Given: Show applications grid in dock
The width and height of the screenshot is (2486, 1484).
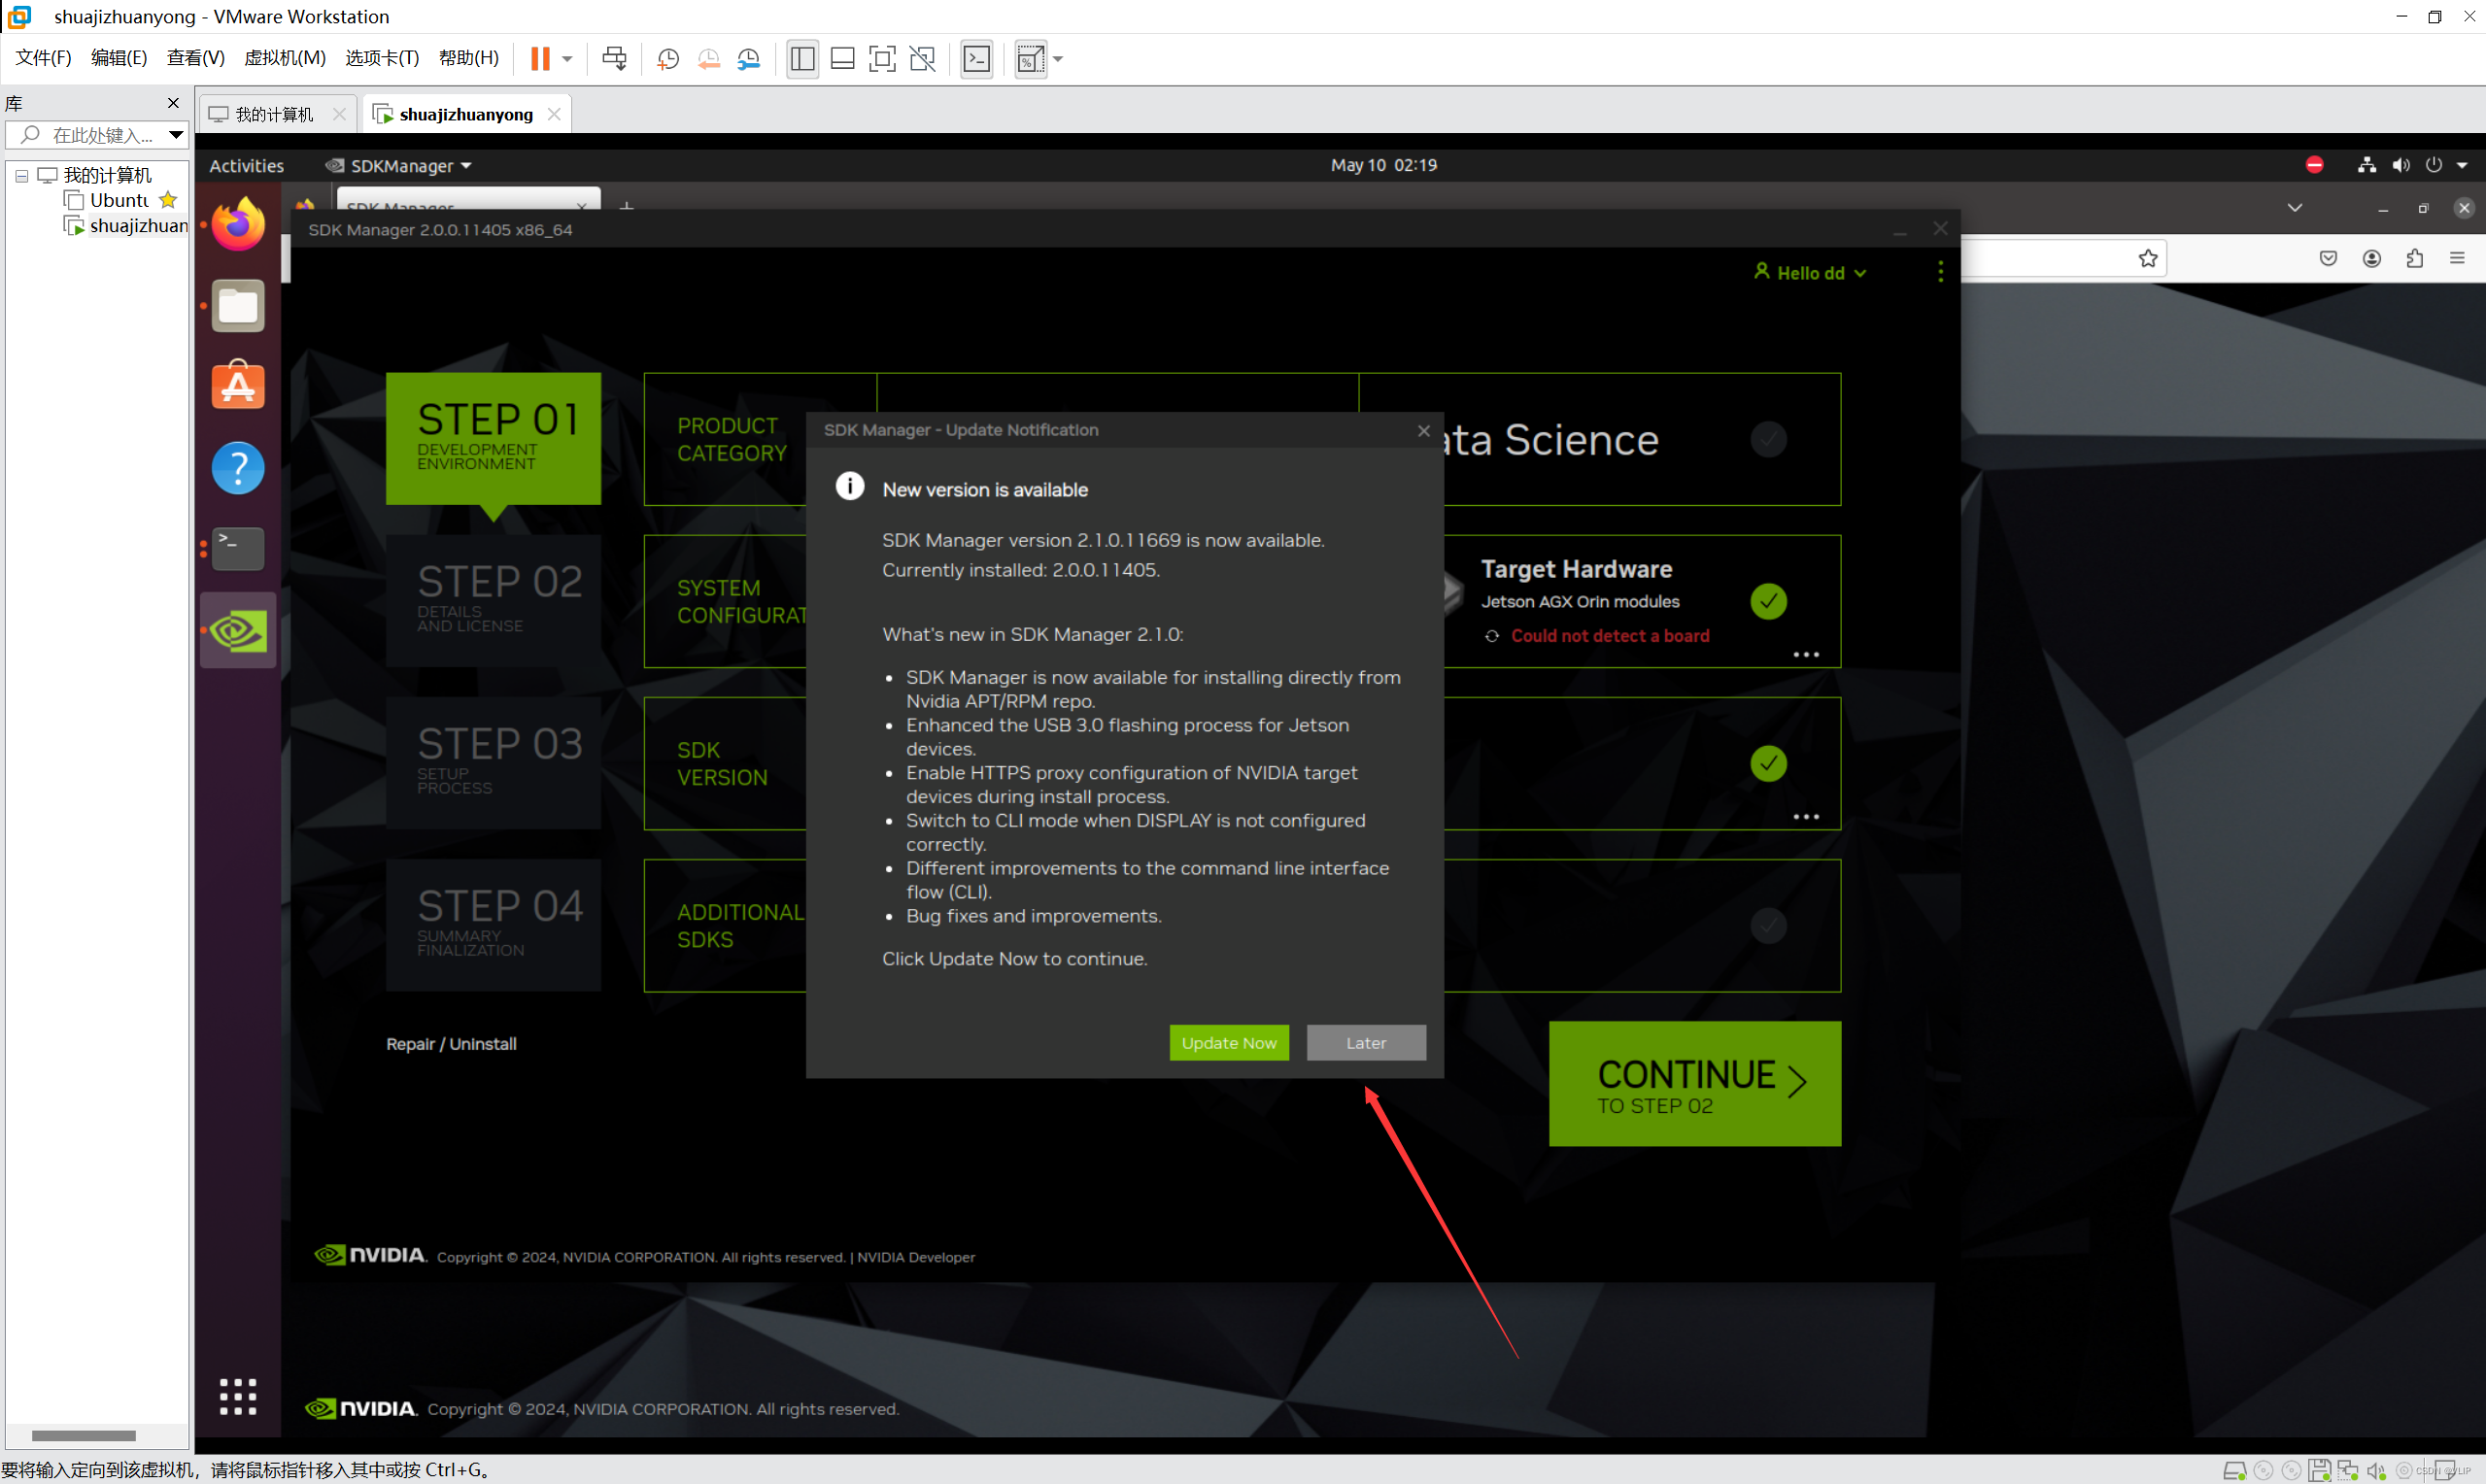Looking at the screenshot, I should click(238, 1396).
